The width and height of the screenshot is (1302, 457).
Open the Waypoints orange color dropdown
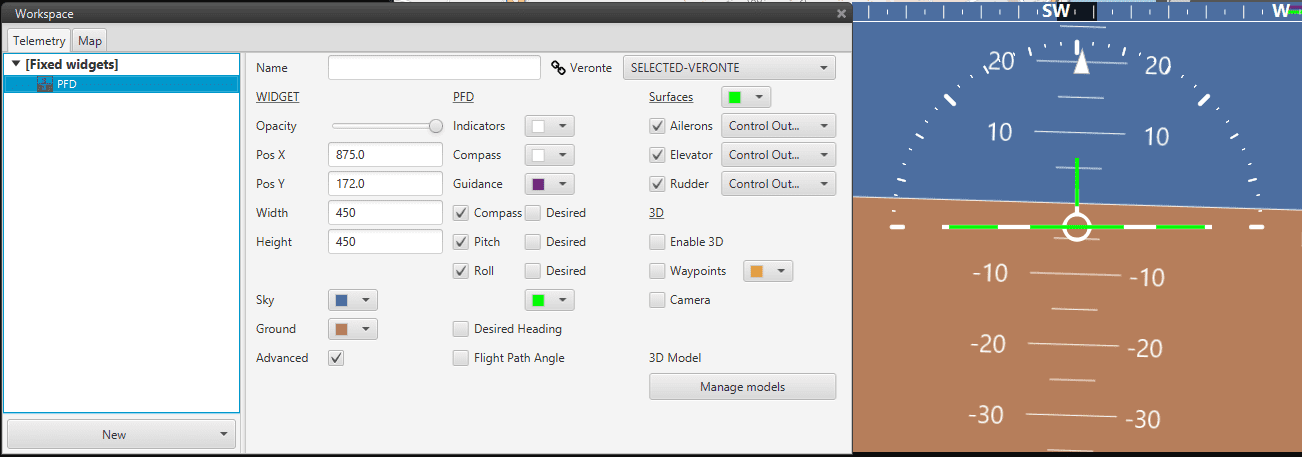[x=768, y=271]
